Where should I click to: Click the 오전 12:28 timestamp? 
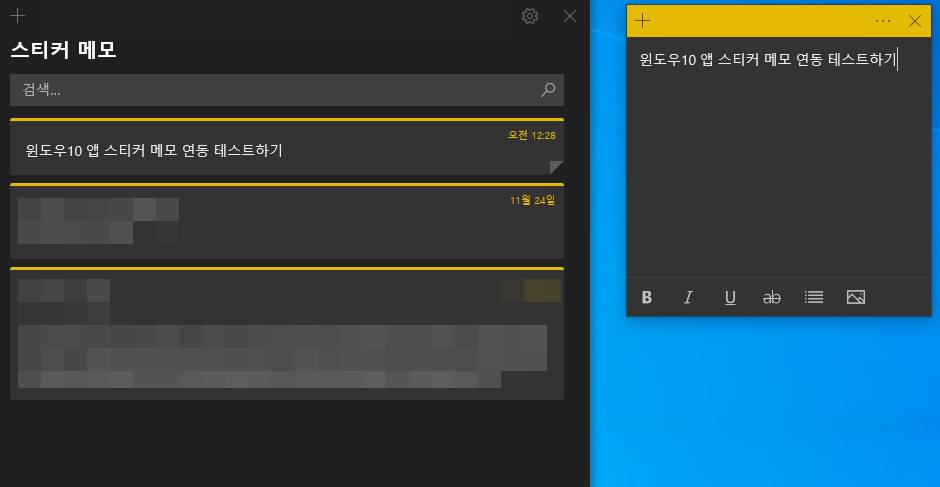tap(532, 136)
